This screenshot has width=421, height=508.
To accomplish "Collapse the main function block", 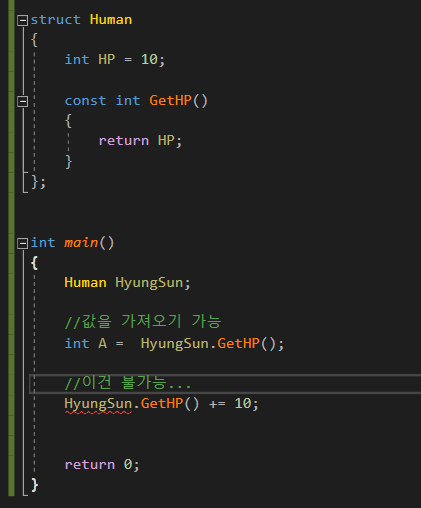I will coord(22,244).
